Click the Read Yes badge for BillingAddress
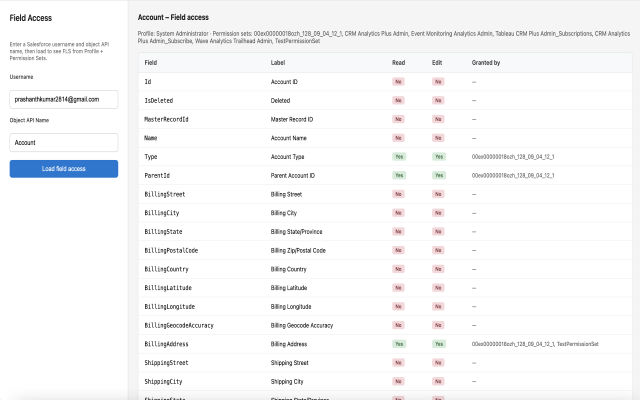640x400 pixels. (399, 344)
